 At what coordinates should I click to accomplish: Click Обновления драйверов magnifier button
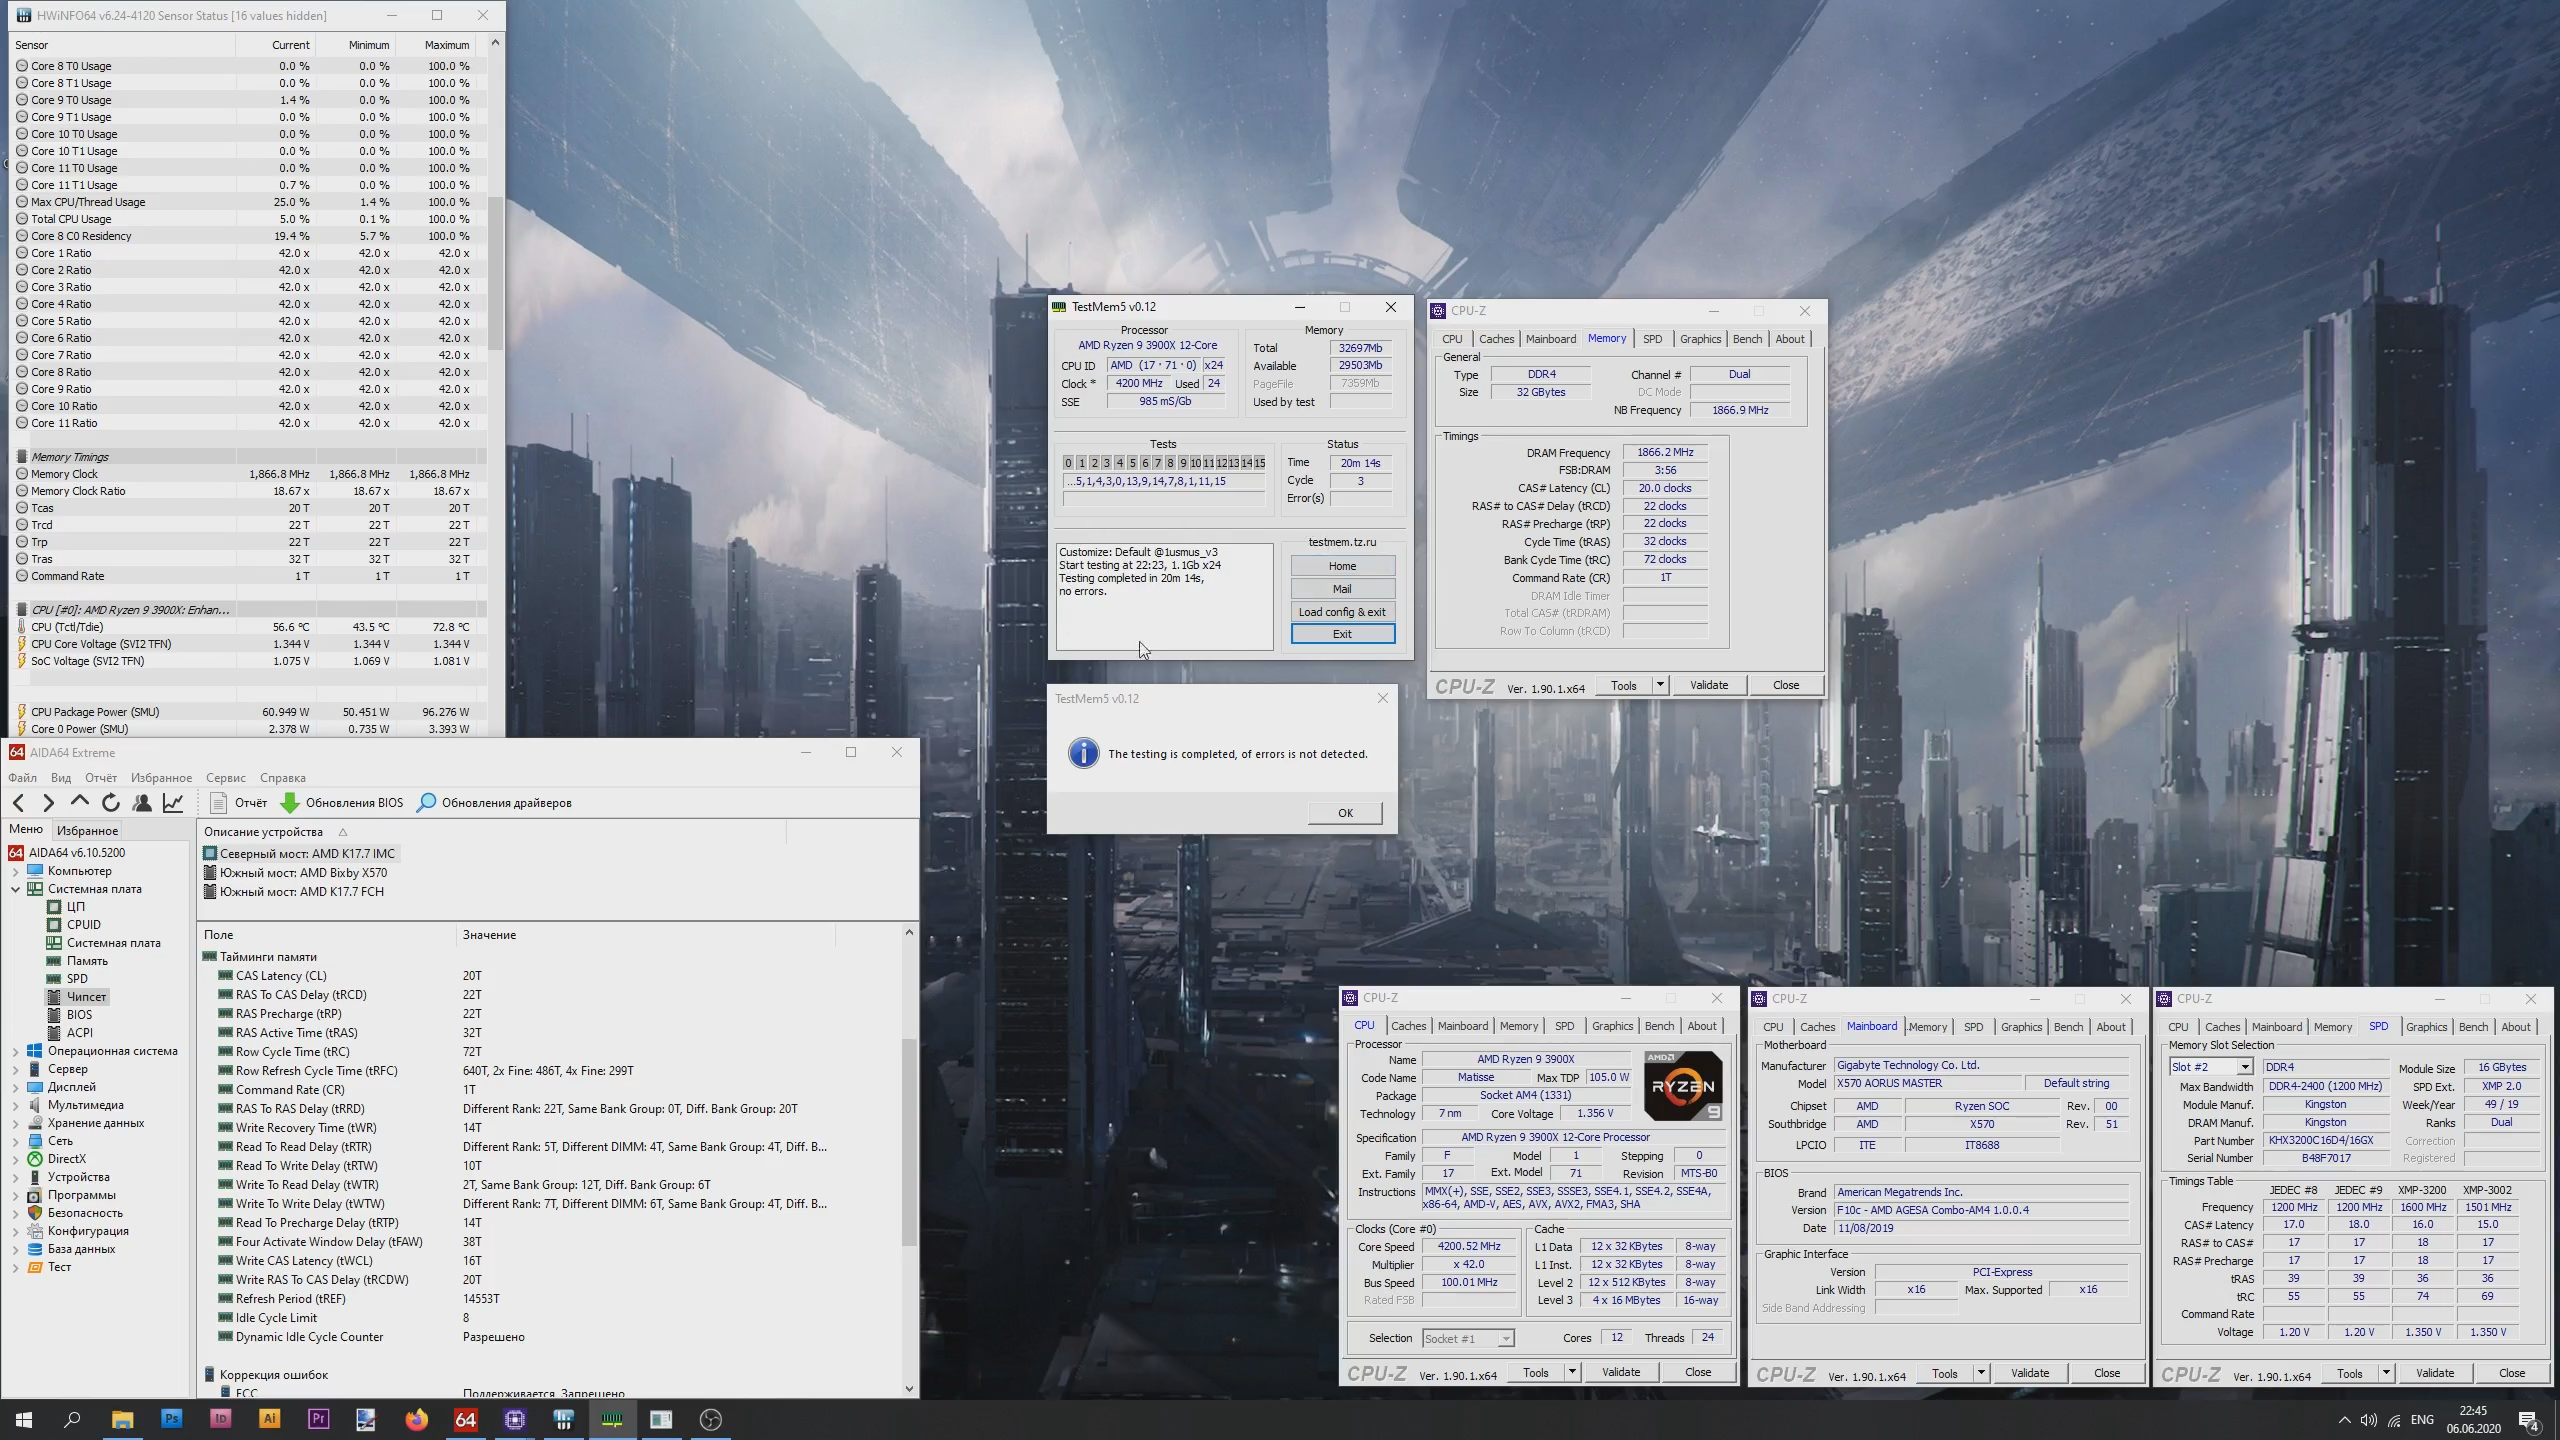click(x=494, y=802)
